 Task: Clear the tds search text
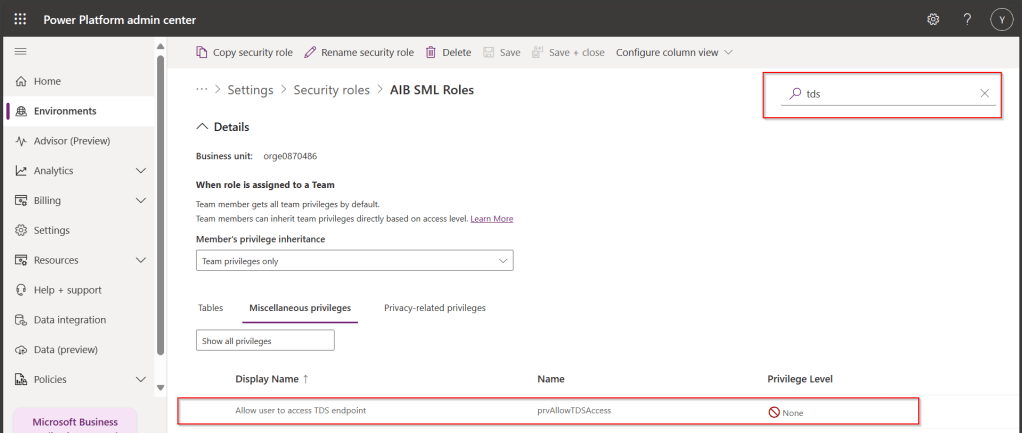coord(984,94)
